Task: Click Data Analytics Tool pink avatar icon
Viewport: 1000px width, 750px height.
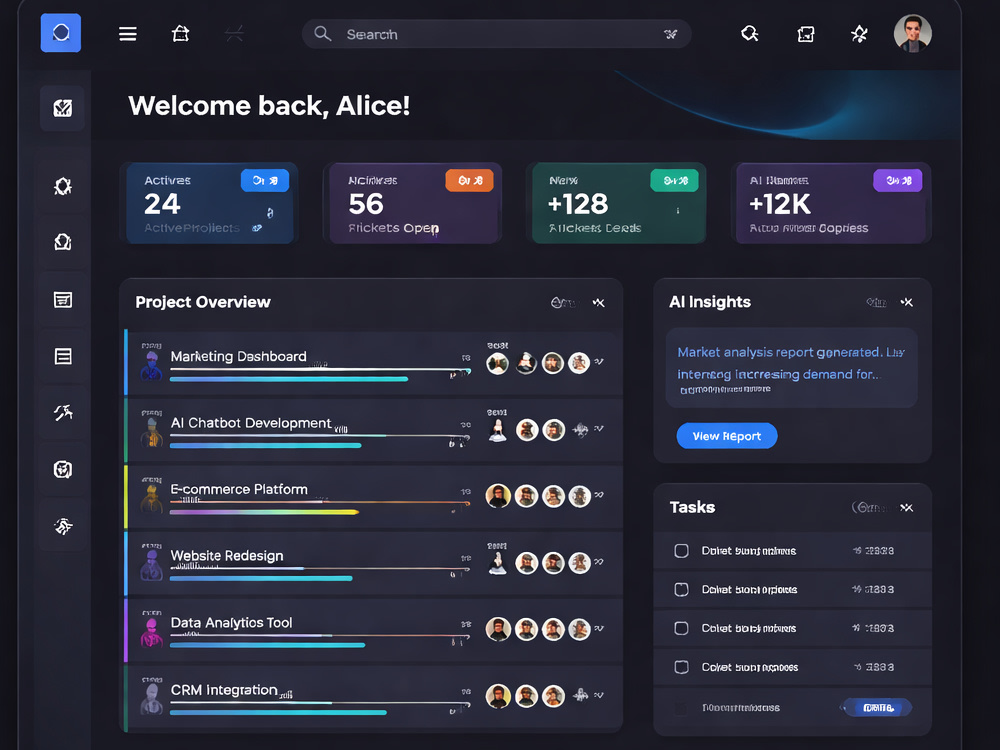Action: click(151, 632)
